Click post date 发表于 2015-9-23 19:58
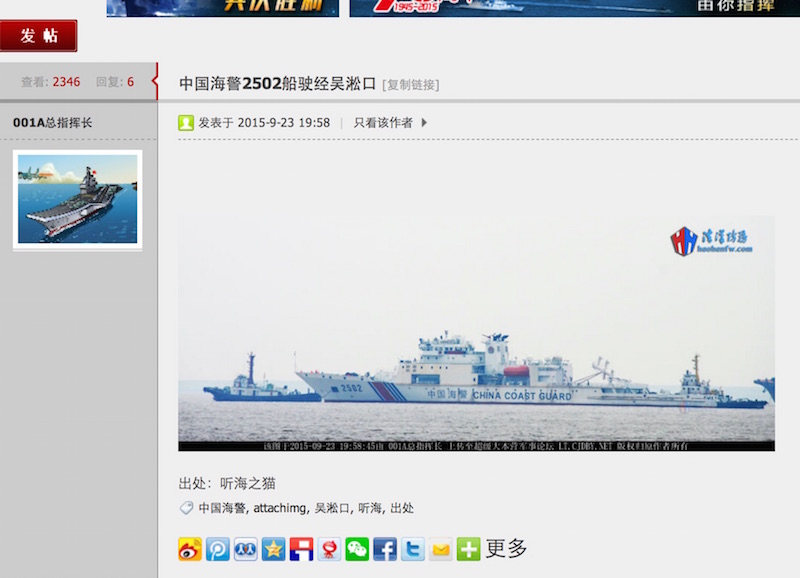The height and width of the screenshot is (578, 800). coord(264,122)
